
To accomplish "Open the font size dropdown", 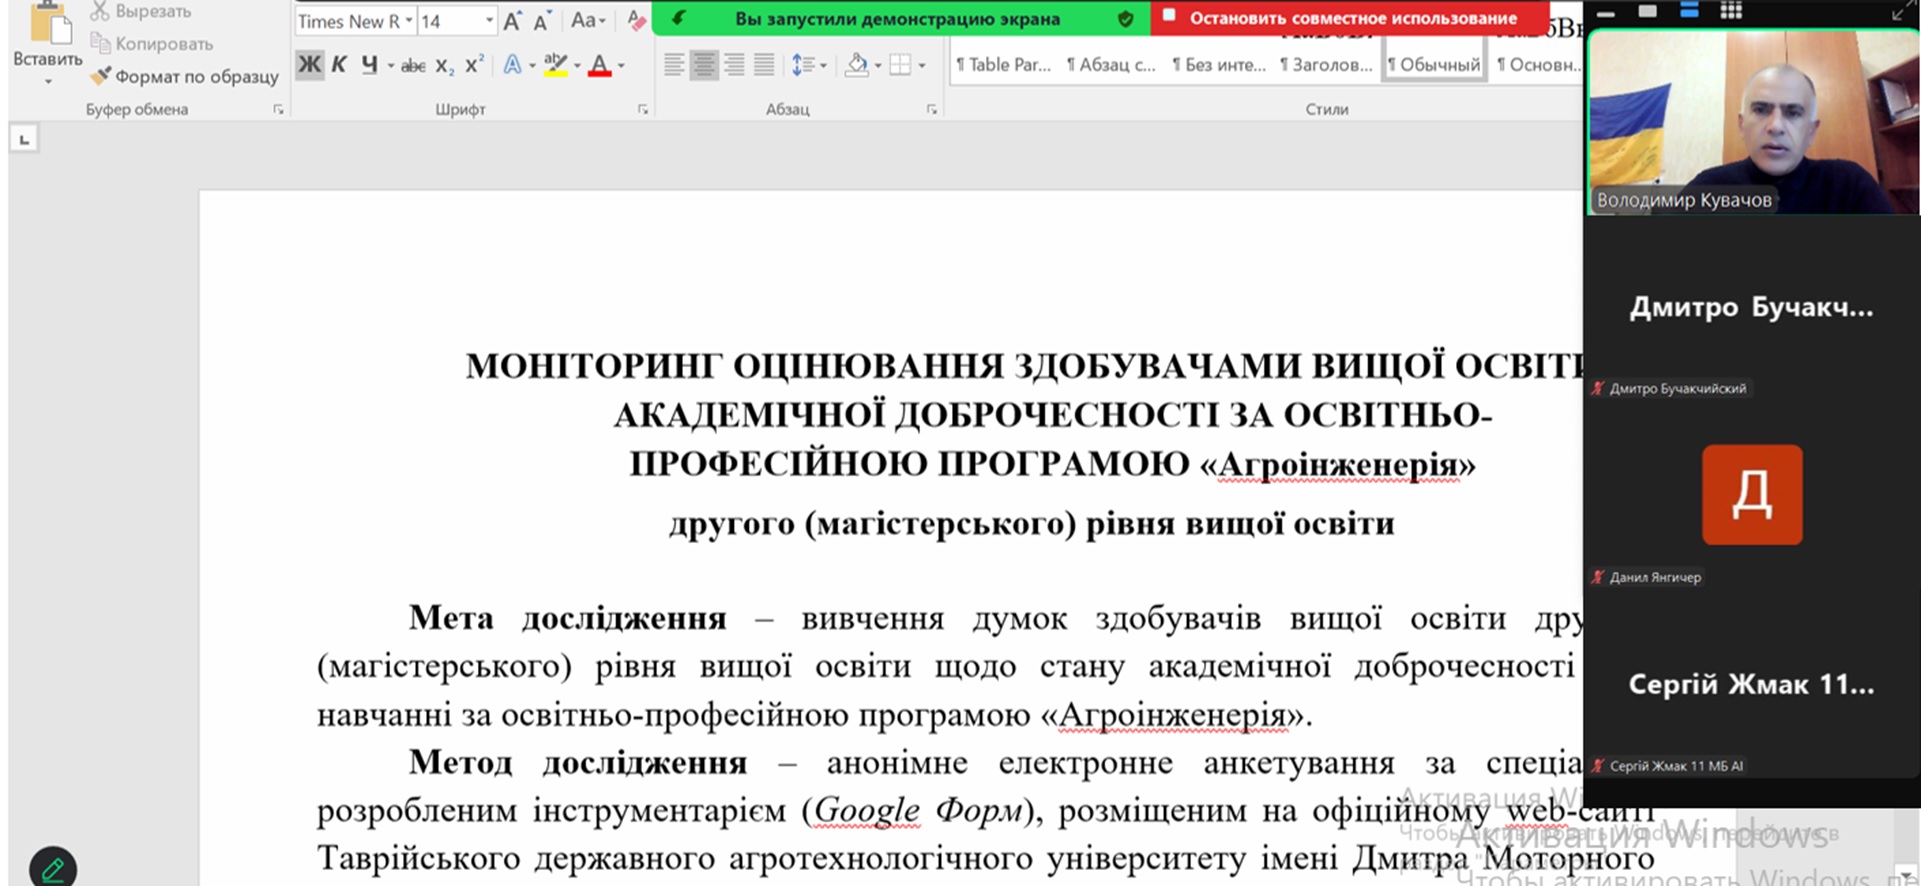I will click(489, 21).
